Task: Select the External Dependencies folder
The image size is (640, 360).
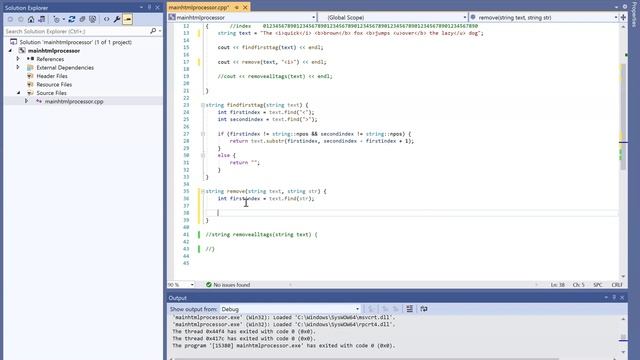Action: [65, 68]
